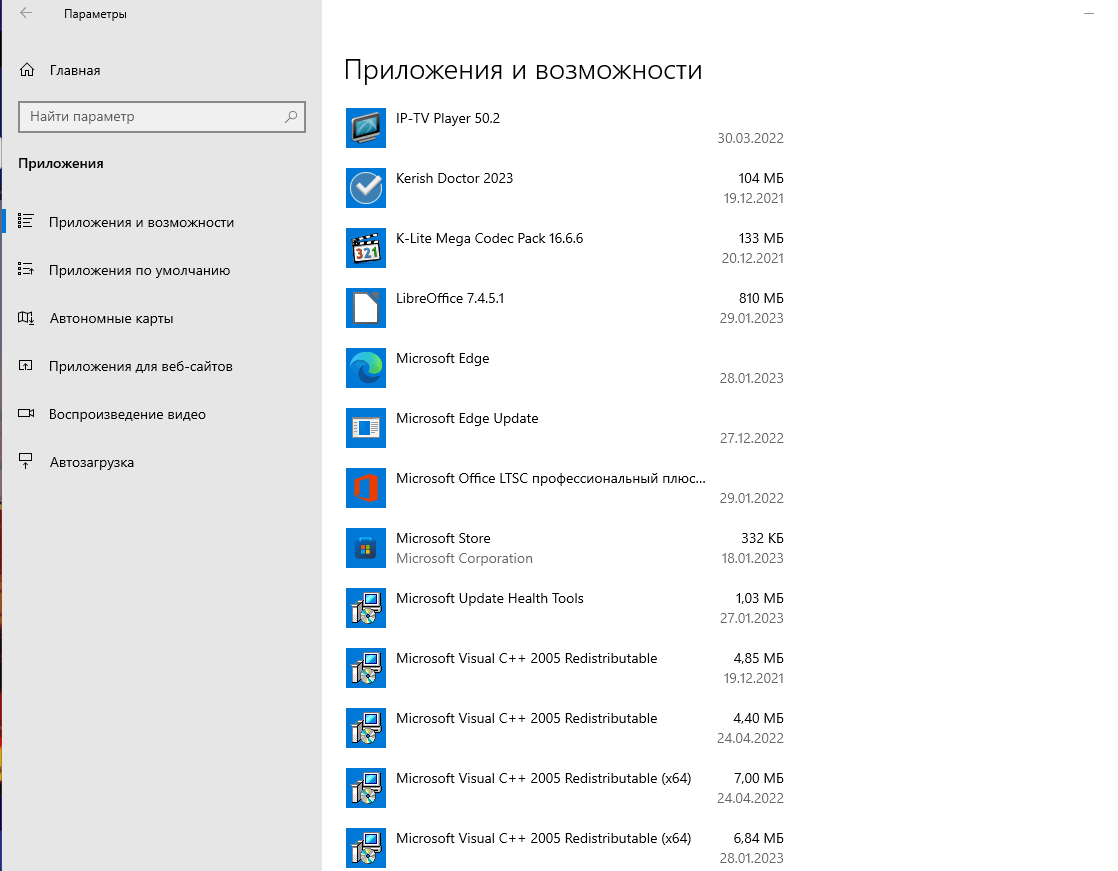The width and height of the screenshot is (1118, 871).
Task: Click the Microsoft Office LTSC icon
Action: click(x=366, y=488)
